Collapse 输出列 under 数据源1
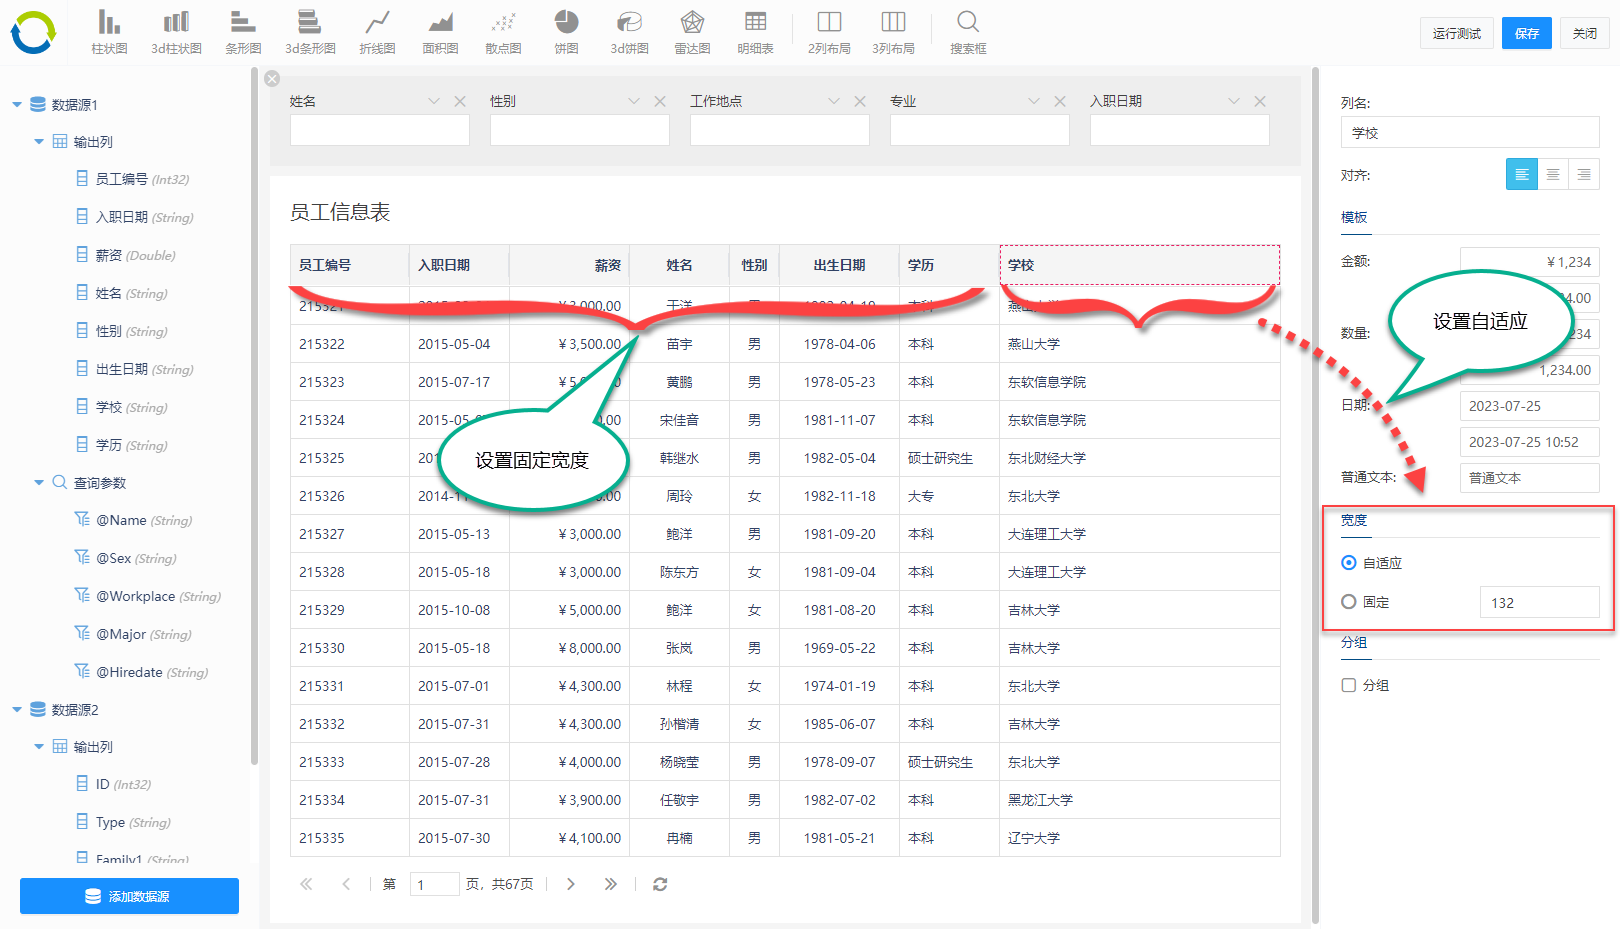 point(39,142)
